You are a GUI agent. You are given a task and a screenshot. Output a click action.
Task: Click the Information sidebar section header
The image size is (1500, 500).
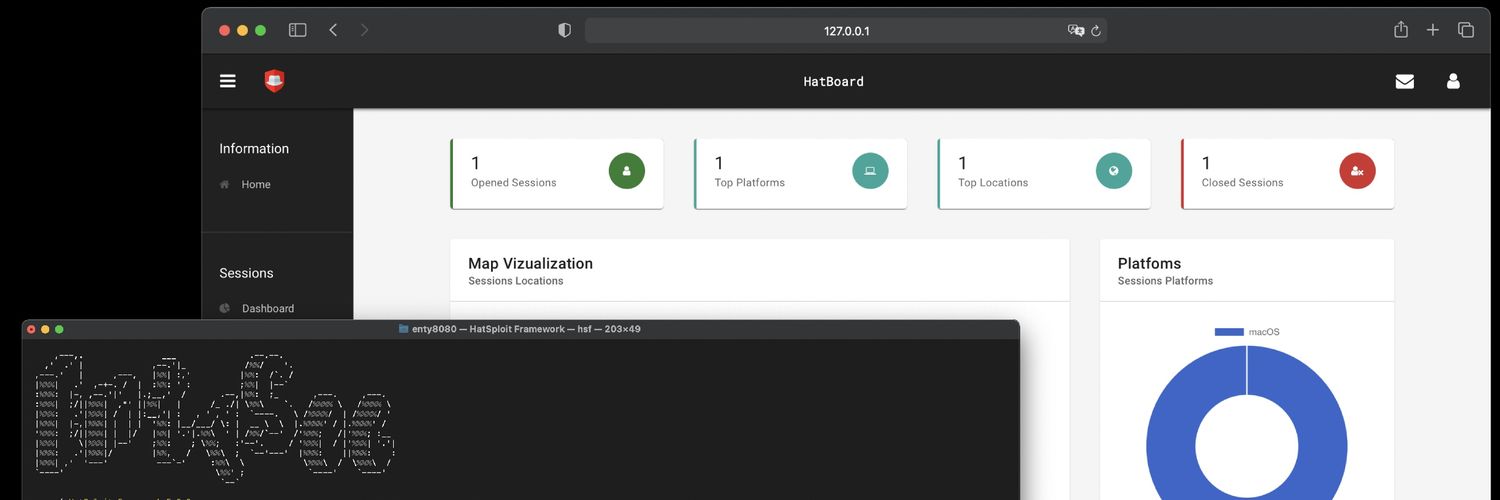click(x=254, y=148)
